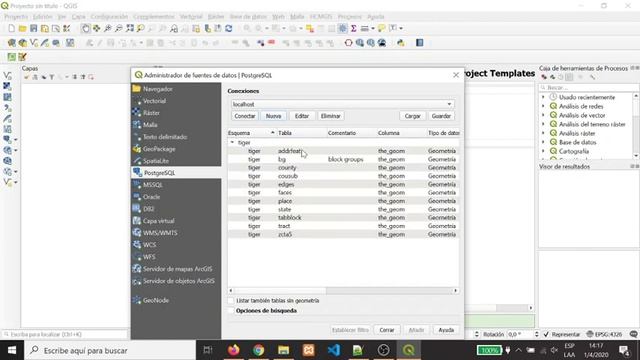
Task: Click the open project folder icon
Action: 22,28
